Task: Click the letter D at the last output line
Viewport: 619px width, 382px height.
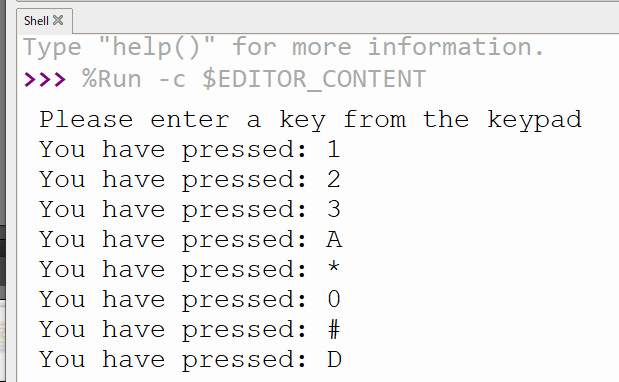Action: pyautogui.click(x=334, y=360)
